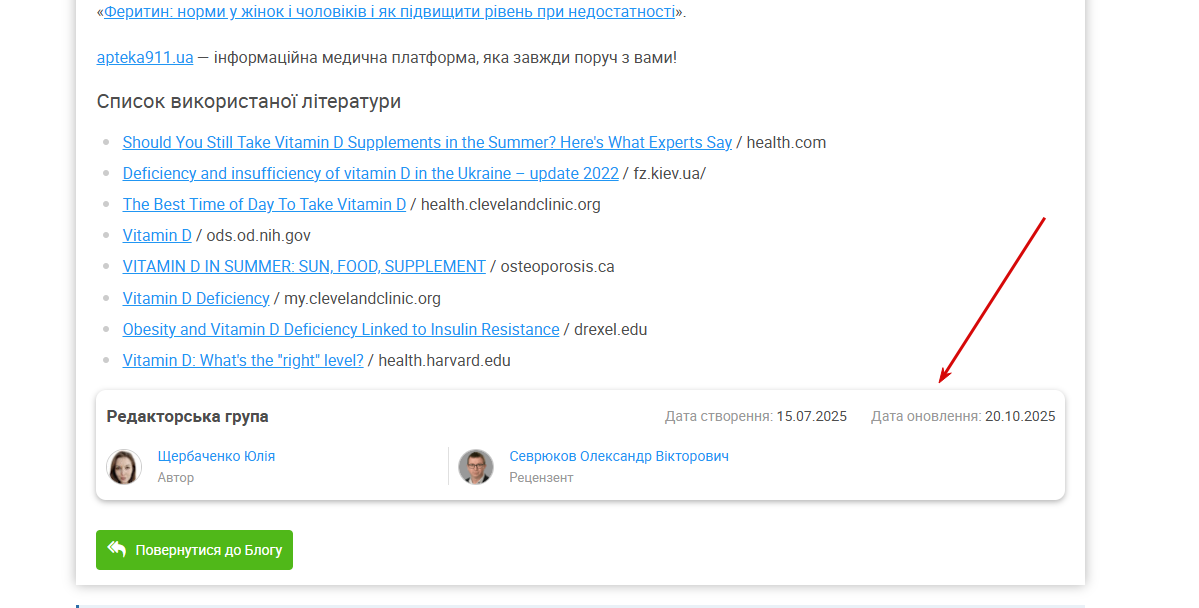Open the Феритин норми article link
This screenshot has height=608, width=1199.
coord(390,13)
